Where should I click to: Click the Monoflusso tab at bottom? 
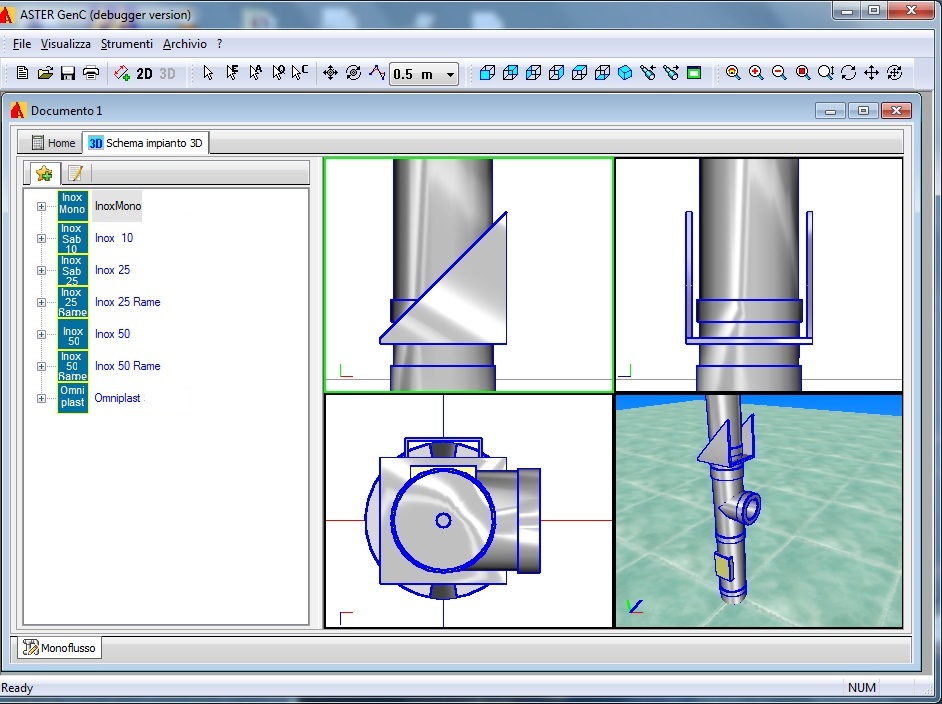pyautogui.click(x=59, y=648)
